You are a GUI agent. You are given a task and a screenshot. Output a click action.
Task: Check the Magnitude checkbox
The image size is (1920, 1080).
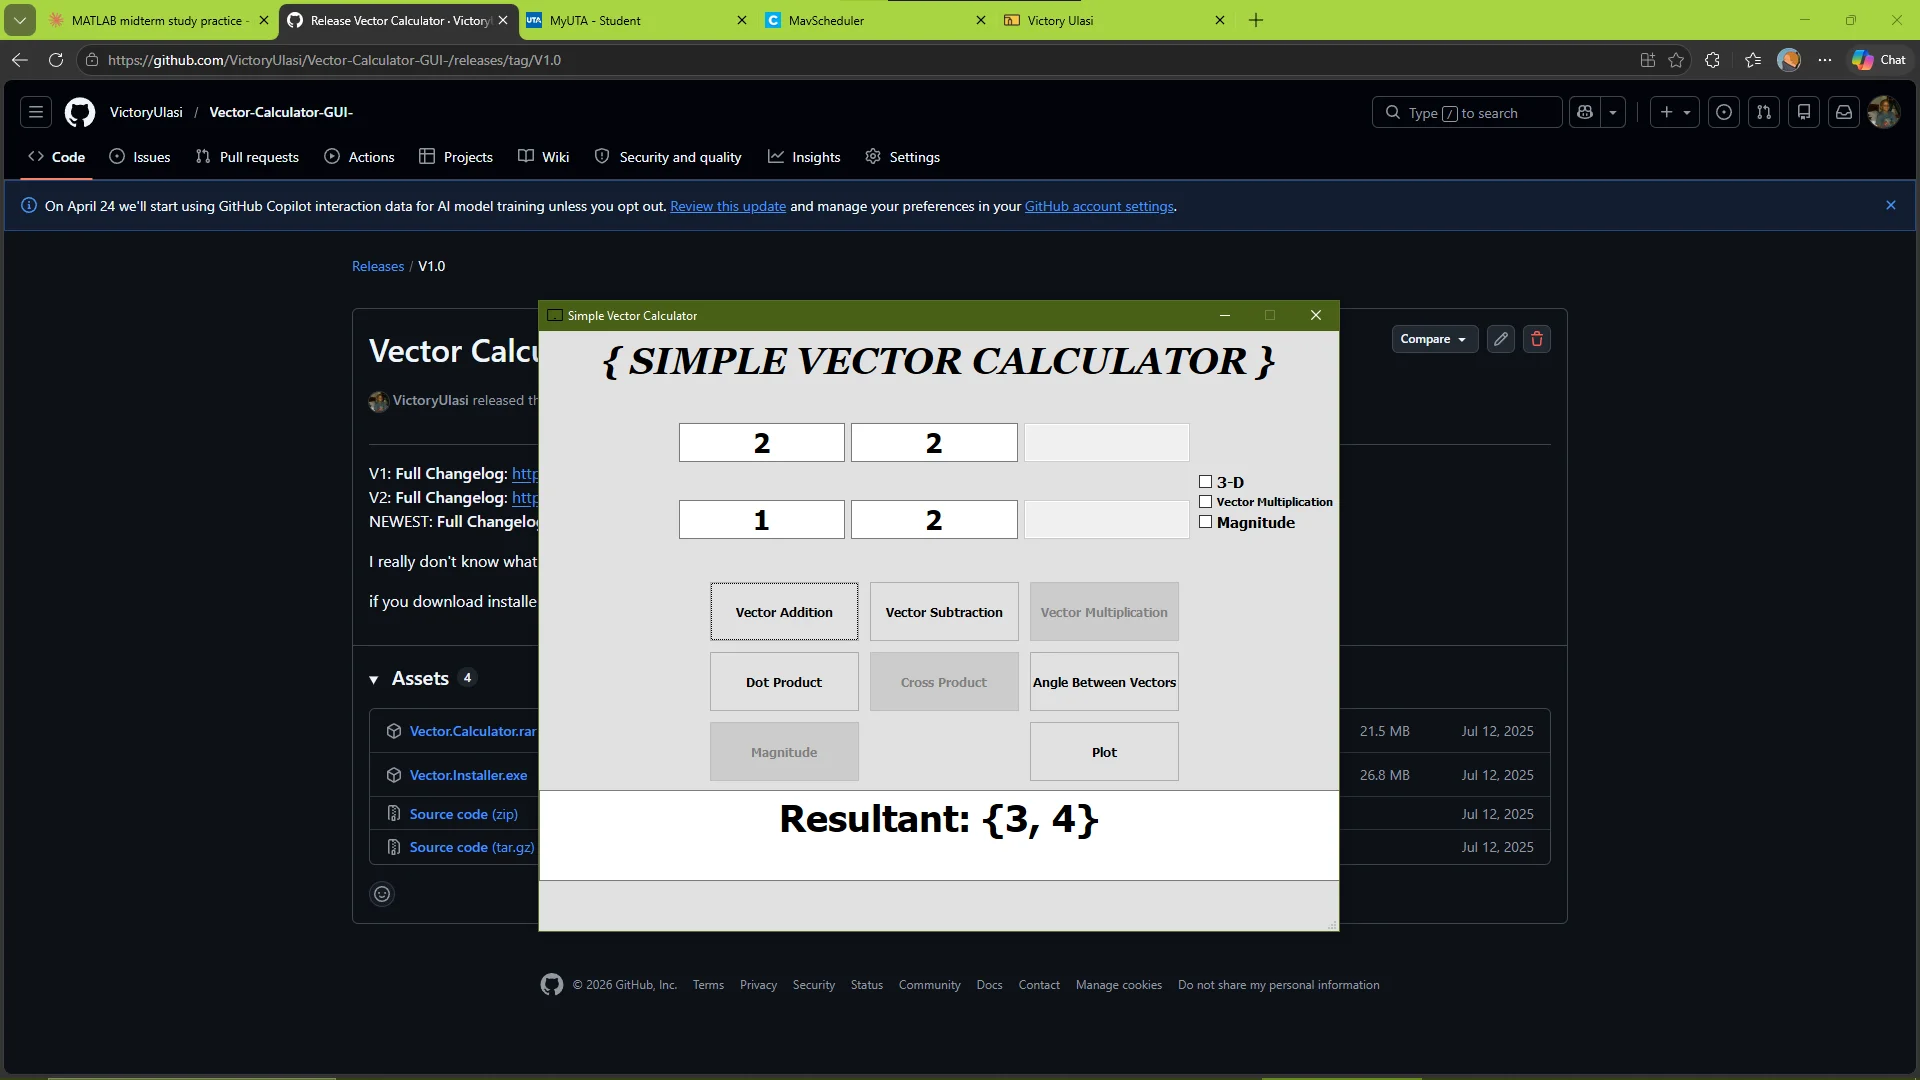pos(1205,522)
